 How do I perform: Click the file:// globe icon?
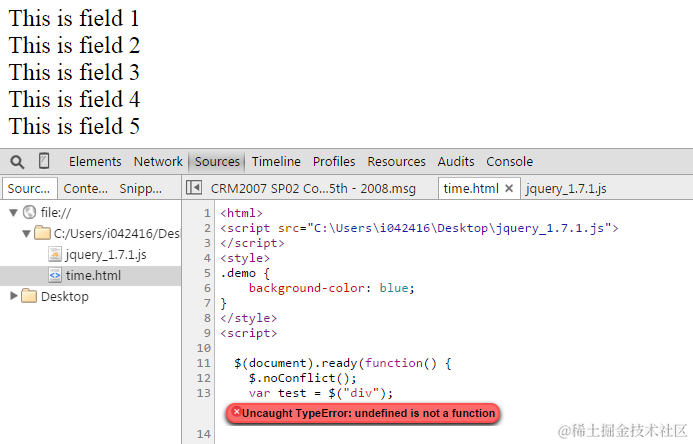point(29,213)
